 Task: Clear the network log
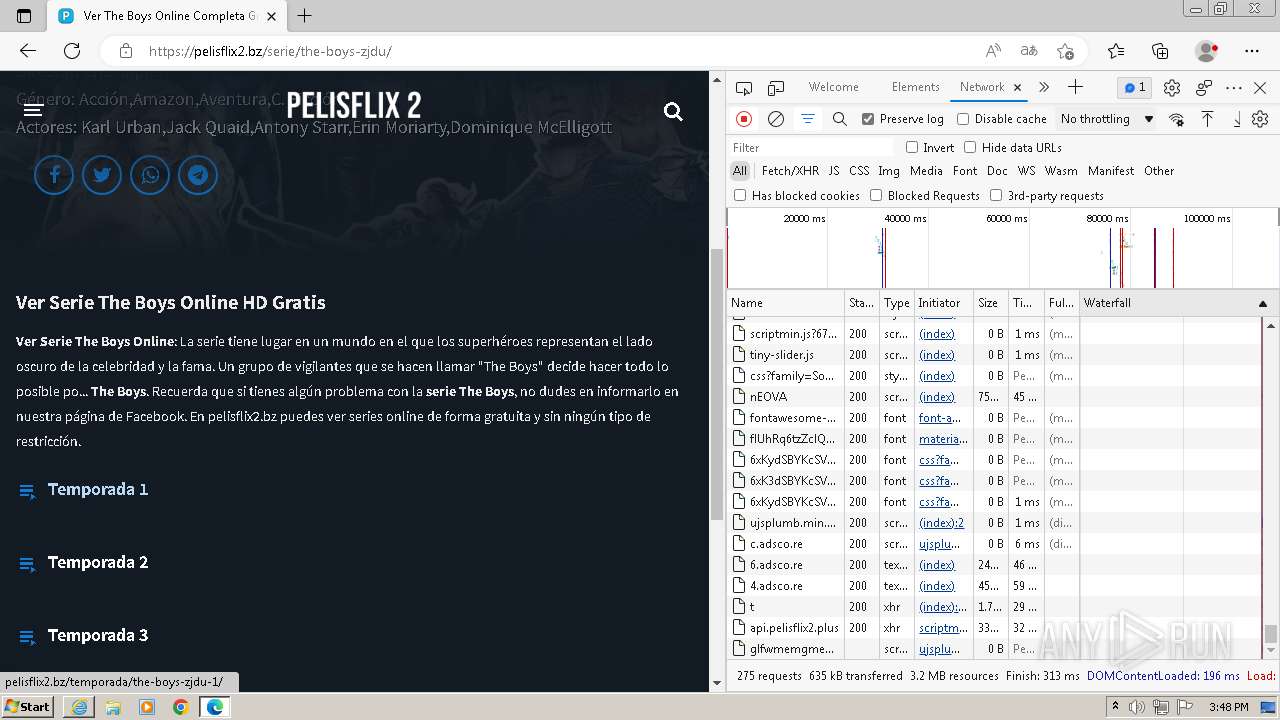[776, 119]
